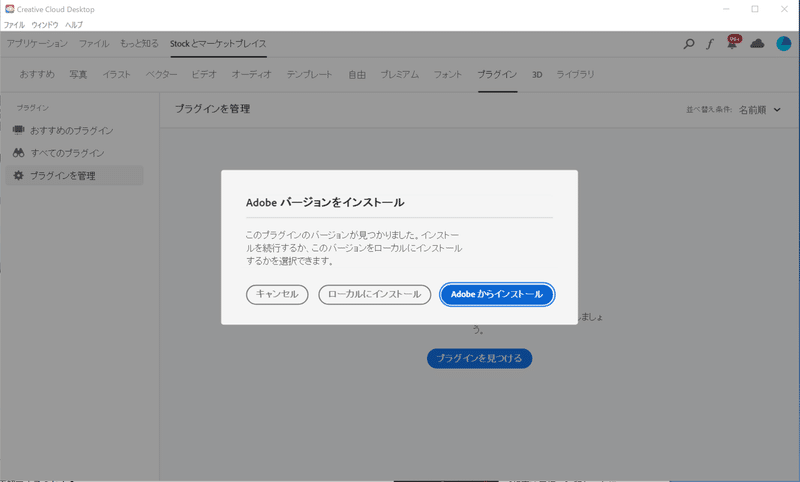Select the 写真 category tab
Image resolution: width=800 pixels, height=482 pixels.
78,74
